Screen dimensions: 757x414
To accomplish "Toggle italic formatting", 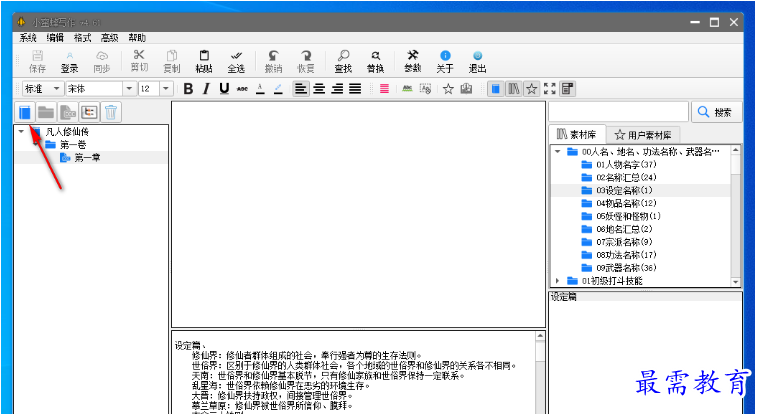I will coord(206,89).
